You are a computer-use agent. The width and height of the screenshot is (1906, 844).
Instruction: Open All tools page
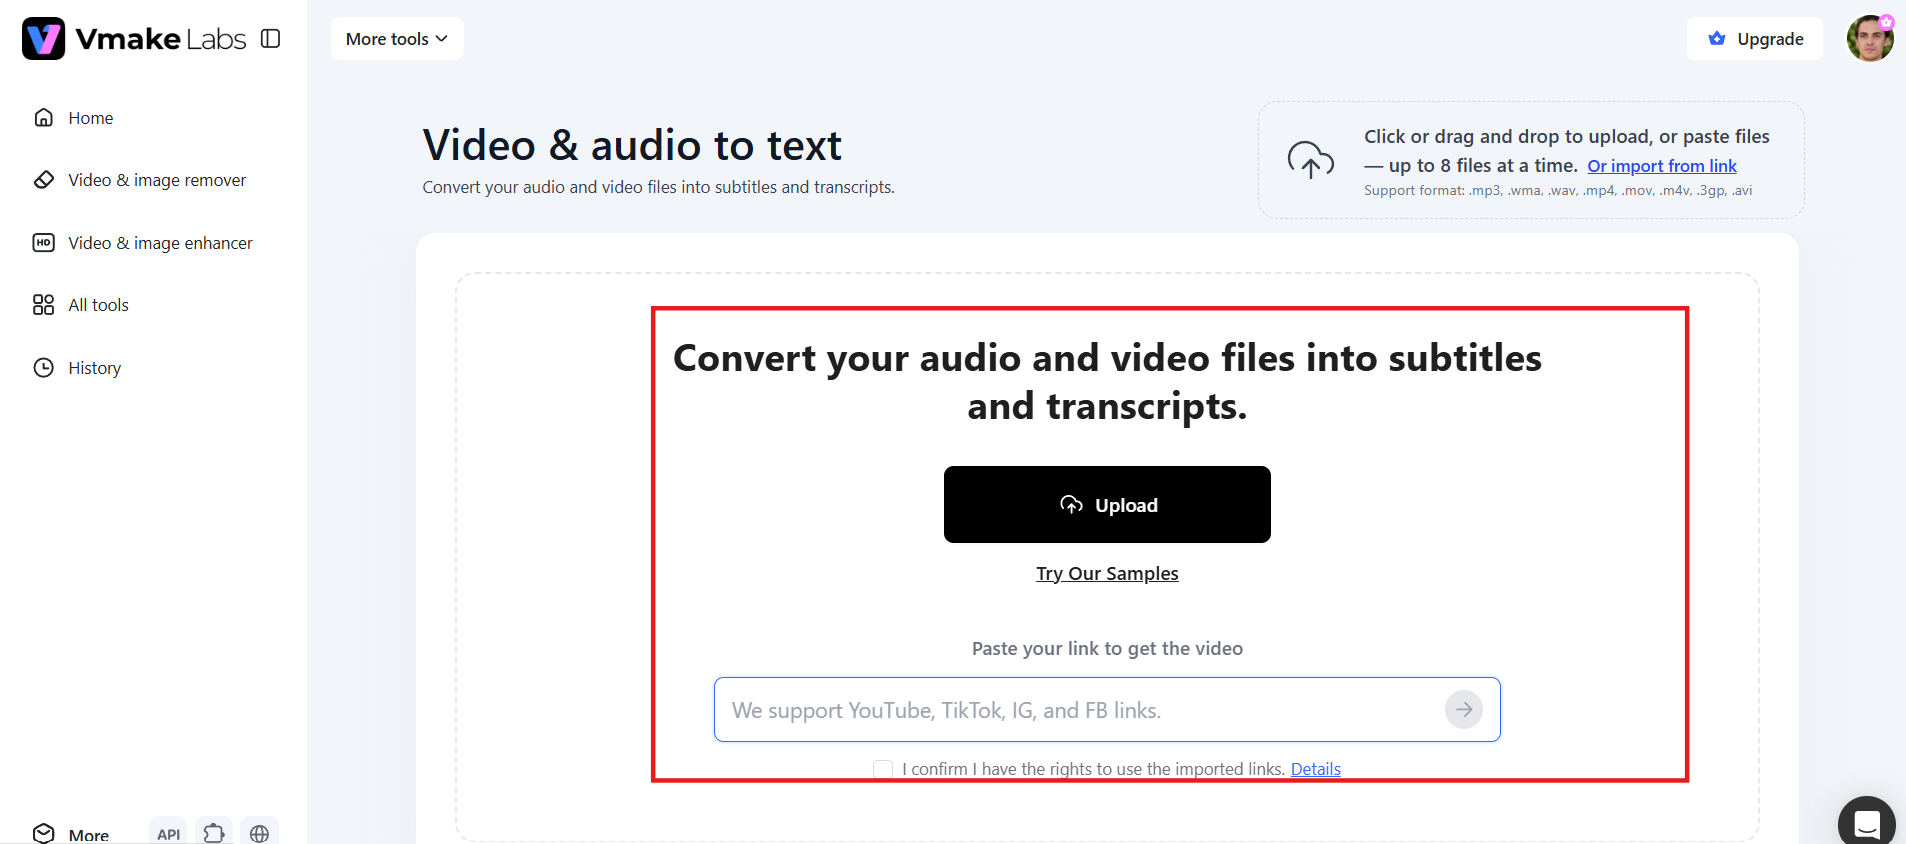pyautogui.click(x=81, y=305)
